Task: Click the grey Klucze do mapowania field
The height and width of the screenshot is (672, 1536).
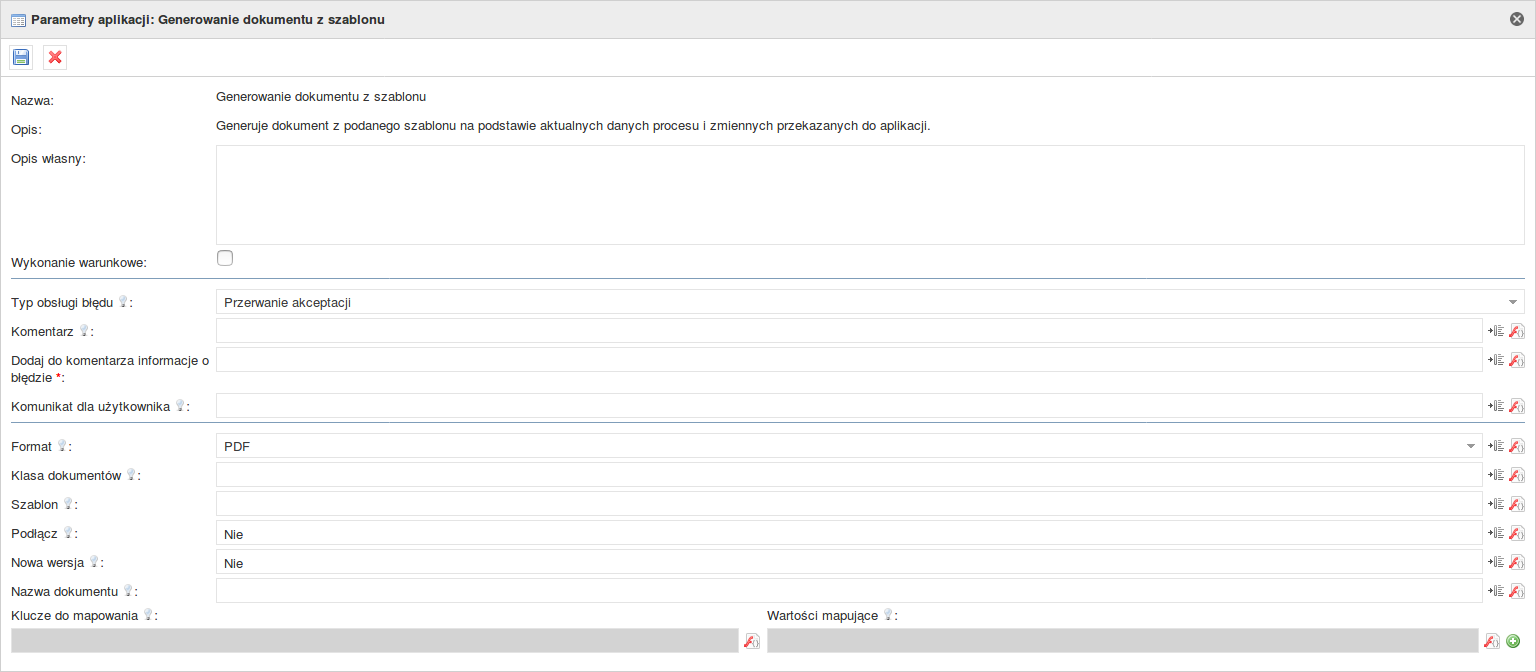Action: tap(375, 641)
